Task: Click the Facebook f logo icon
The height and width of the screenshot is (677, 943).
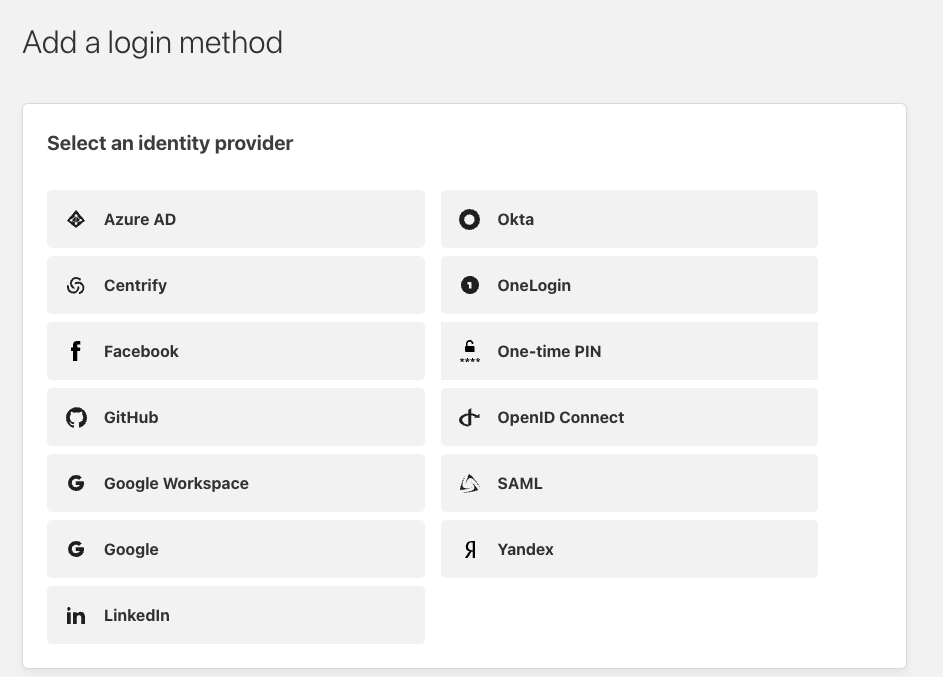Action: (x=76, y=351)
